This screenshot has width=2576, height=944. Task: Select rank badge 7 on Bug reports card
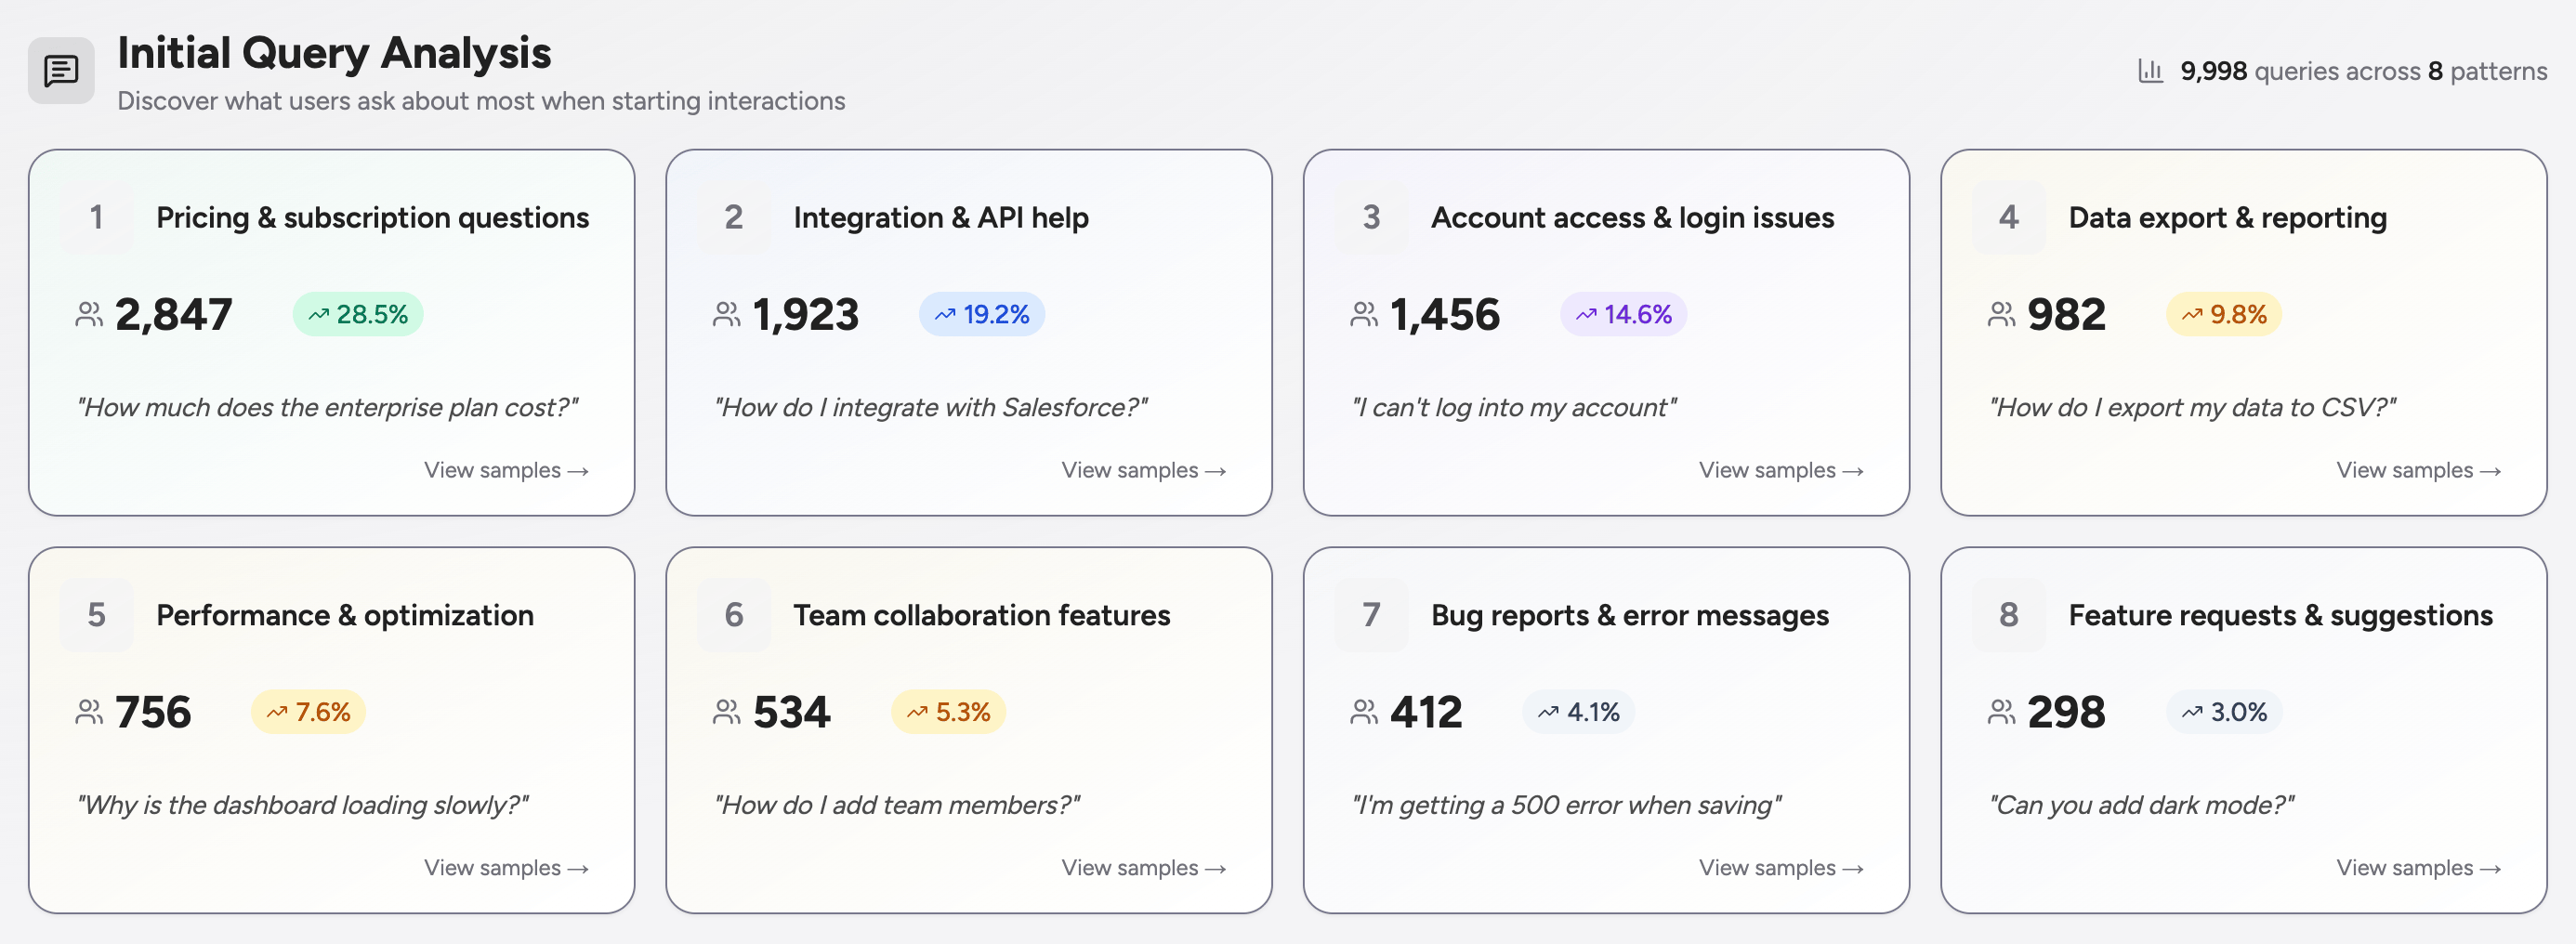pyautogui.click(x=1372, y=615)
